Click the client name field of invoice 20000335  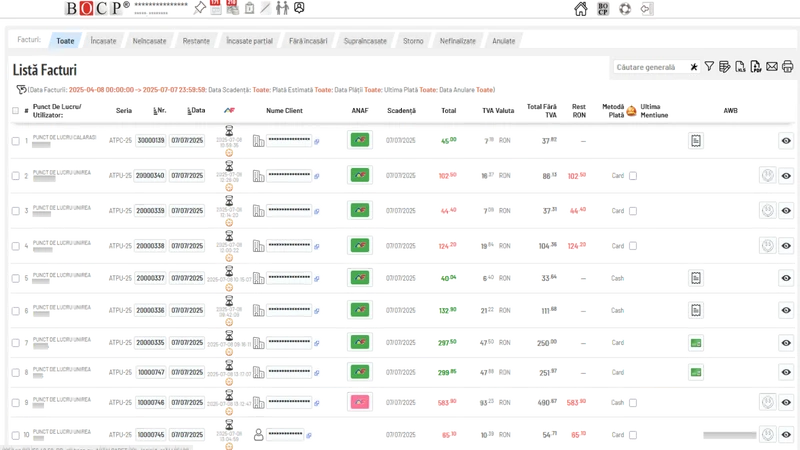pos(289,342)
